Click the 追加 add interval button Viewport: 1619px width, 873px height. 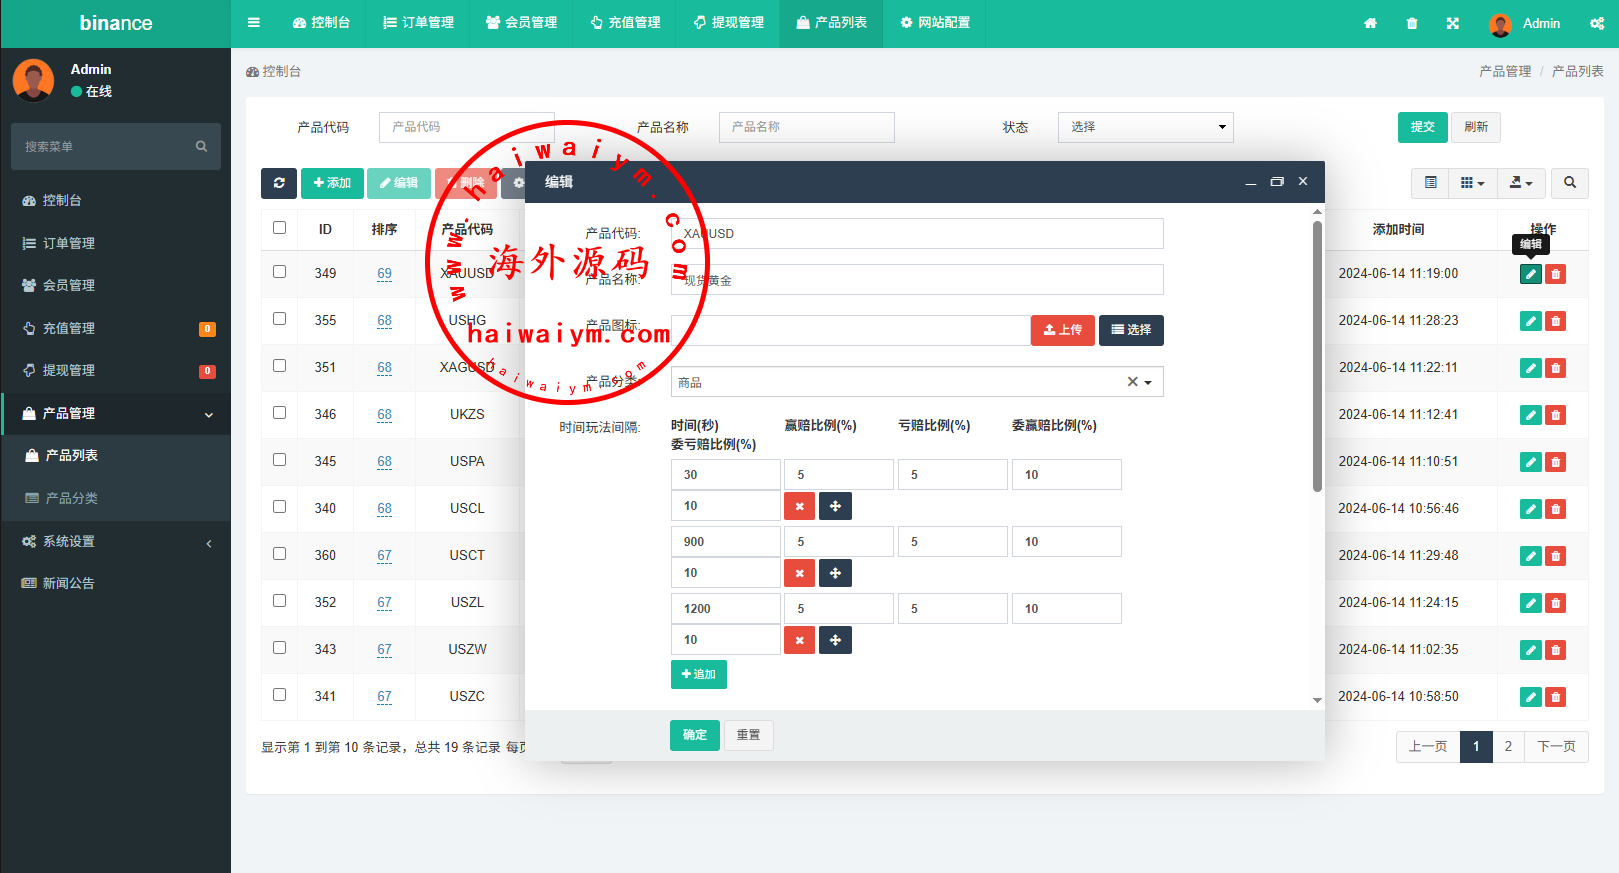point(698,675)
